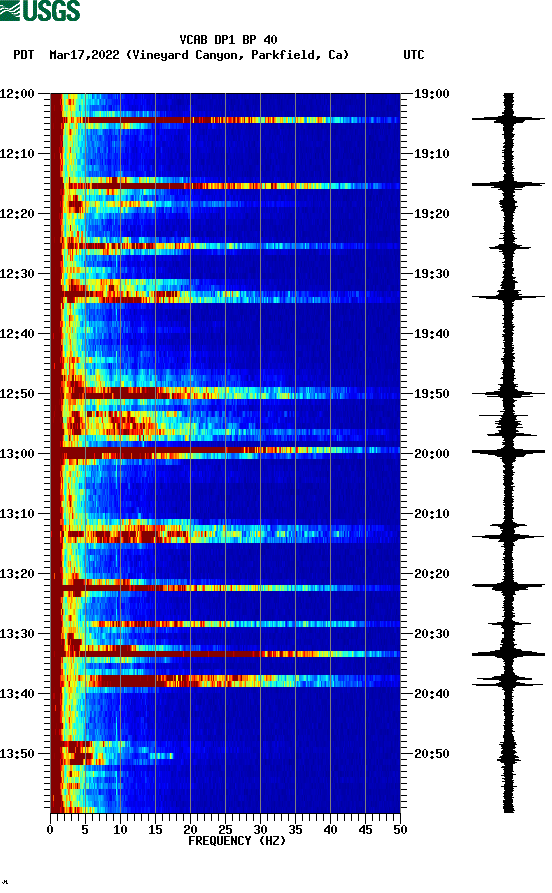Click the strong broadband event band at 13:00
This screenshot has height=893, width=552.
[x=226, y=452]
